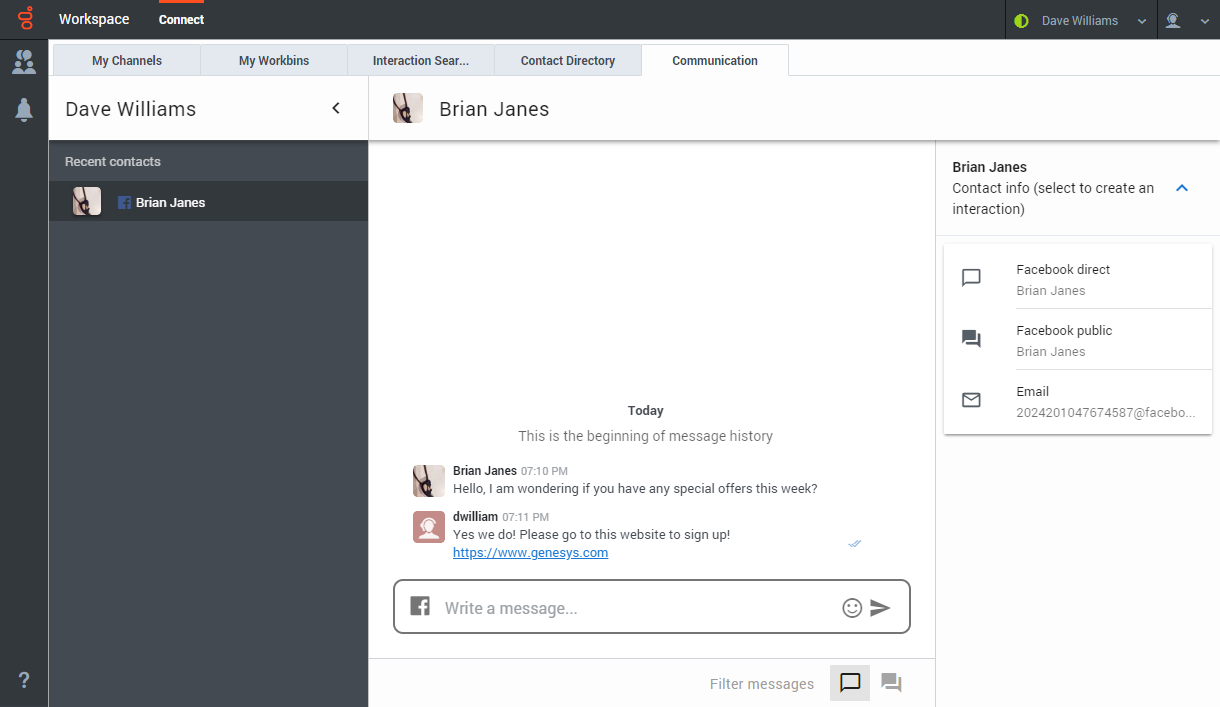Open the Dave Williams status dropdown
The height and width of the screenshot is (707, 1220).
tap(1079, 20)
